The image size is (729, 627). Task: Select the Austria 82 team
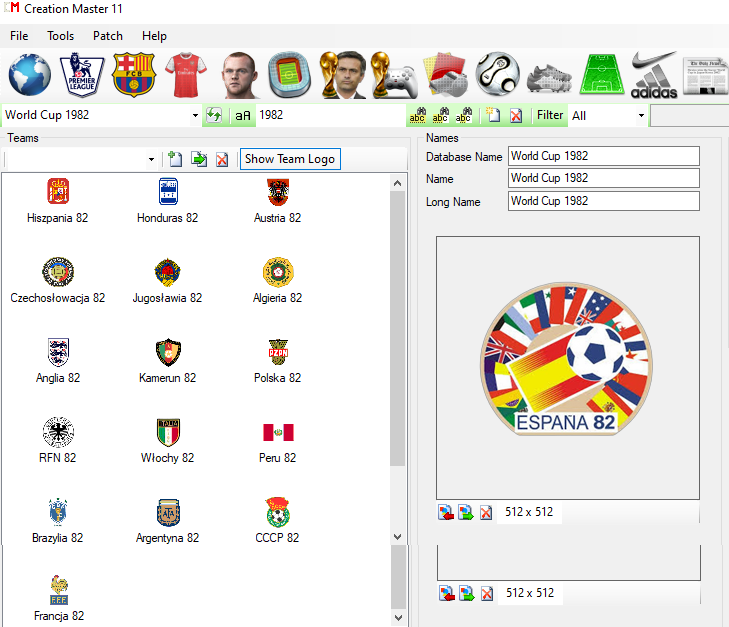(x=278, y=201)
